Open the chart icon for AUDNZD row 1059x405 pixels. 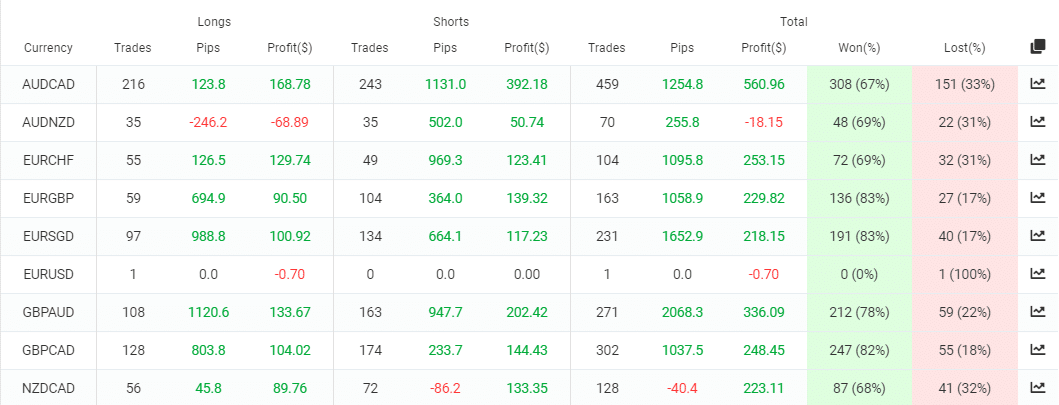click(x=1037, y=122)
